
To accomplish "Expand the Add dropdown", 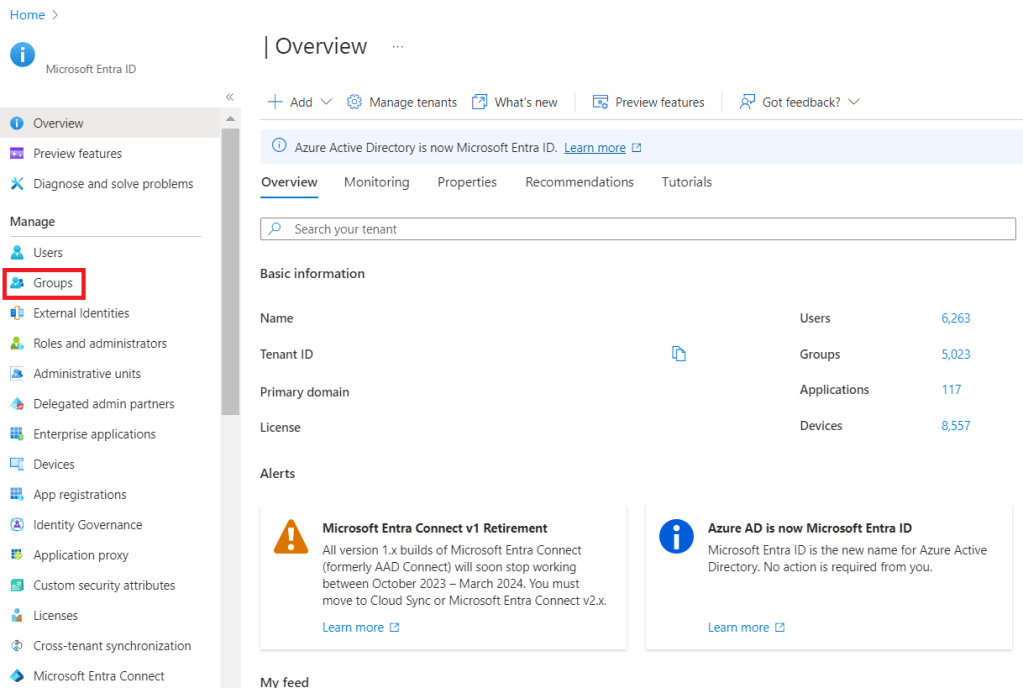I will click(x=298, y=101).
